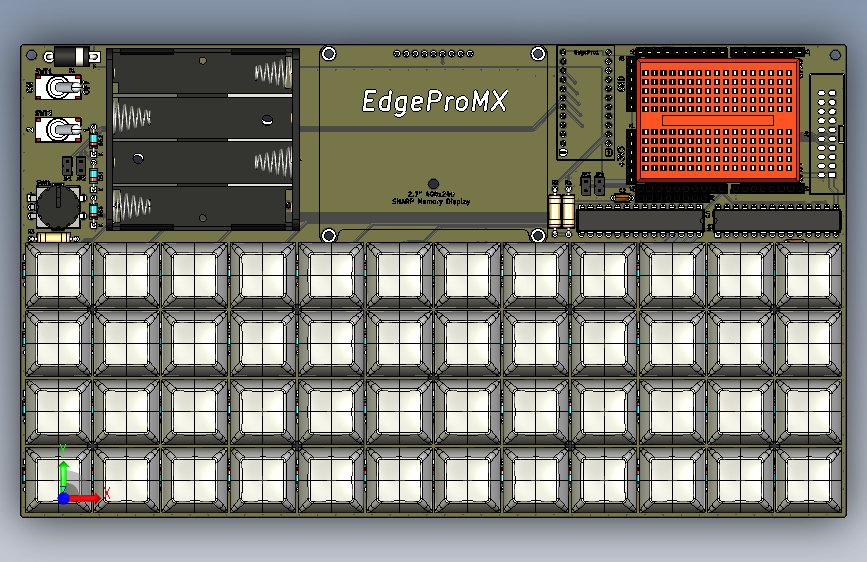
Task: Click the display area's bottom-left mounting hole
Action: [x=329, y=235]
